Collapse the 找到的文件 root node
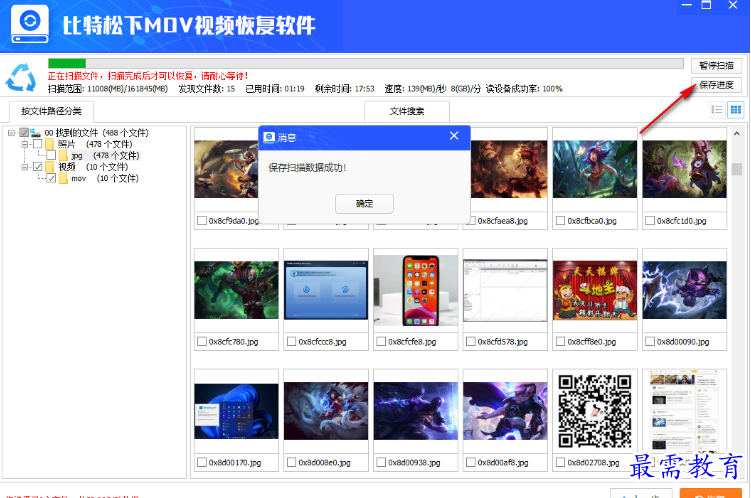The width and height of the screenshot is (751, 498). pos(11,132)
